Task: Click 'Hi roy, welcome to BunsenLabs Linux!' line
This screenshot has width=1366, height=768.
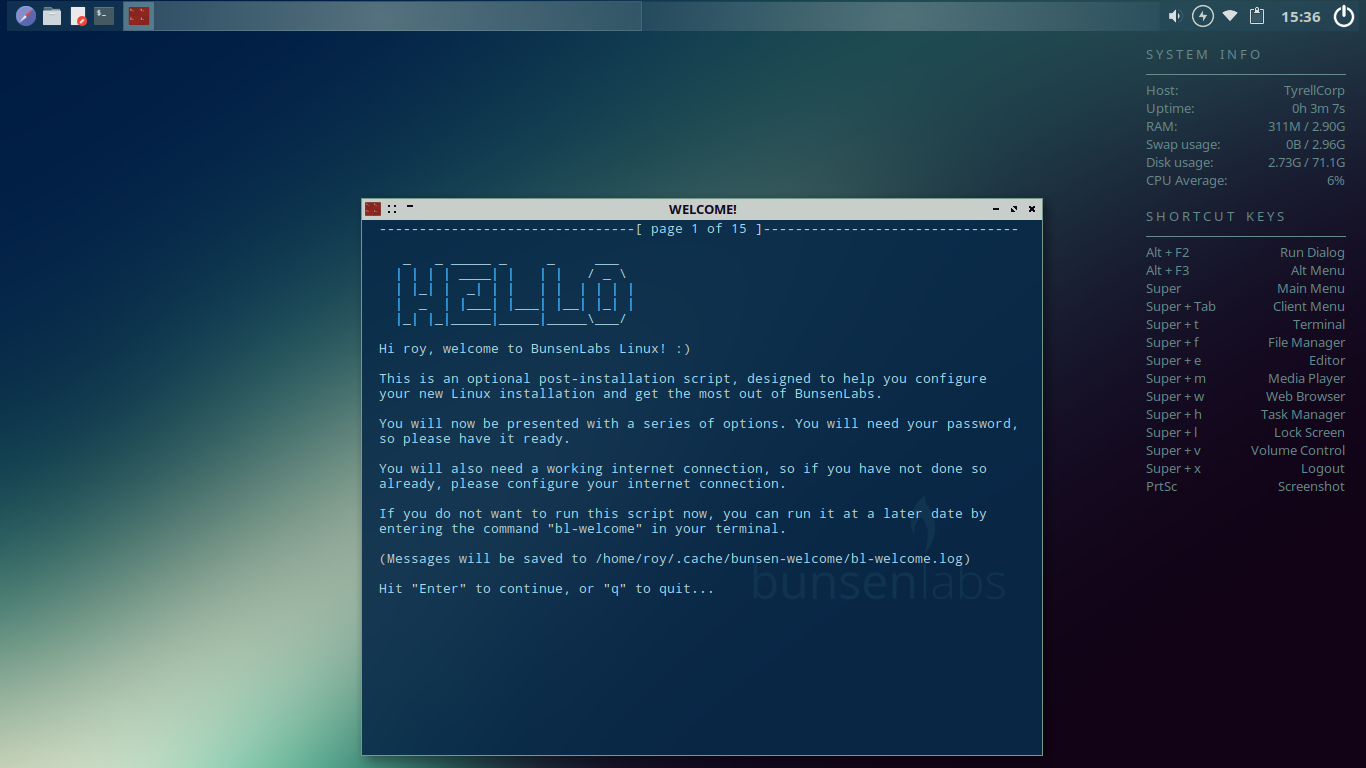Action: click(535, 349)
